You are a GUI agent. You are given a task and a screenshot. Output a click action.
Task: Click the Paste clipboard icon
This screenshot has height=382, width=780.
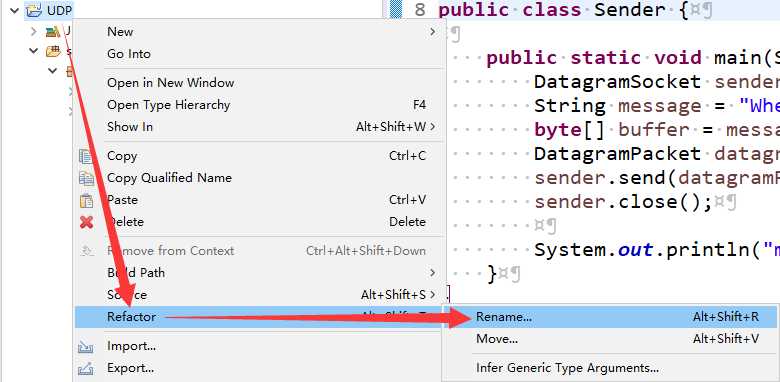pos(86,200)
